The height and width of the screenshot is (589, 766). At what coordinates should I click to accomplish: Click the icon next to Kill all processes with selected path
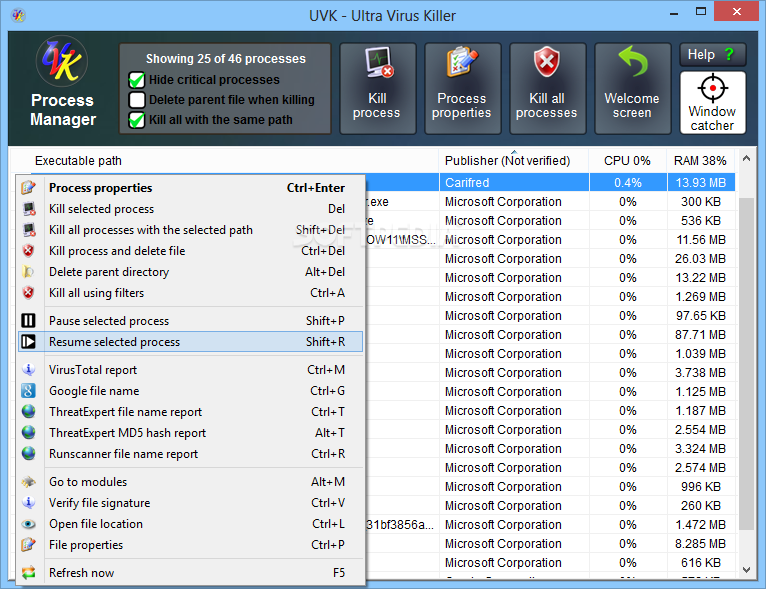[x=29, y=230]
